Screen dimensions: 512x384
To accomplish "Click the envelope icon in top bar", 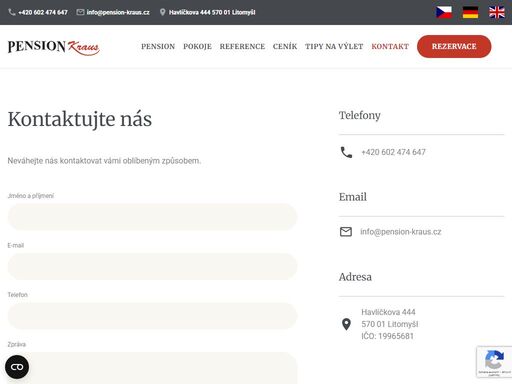I will [80, 12].
